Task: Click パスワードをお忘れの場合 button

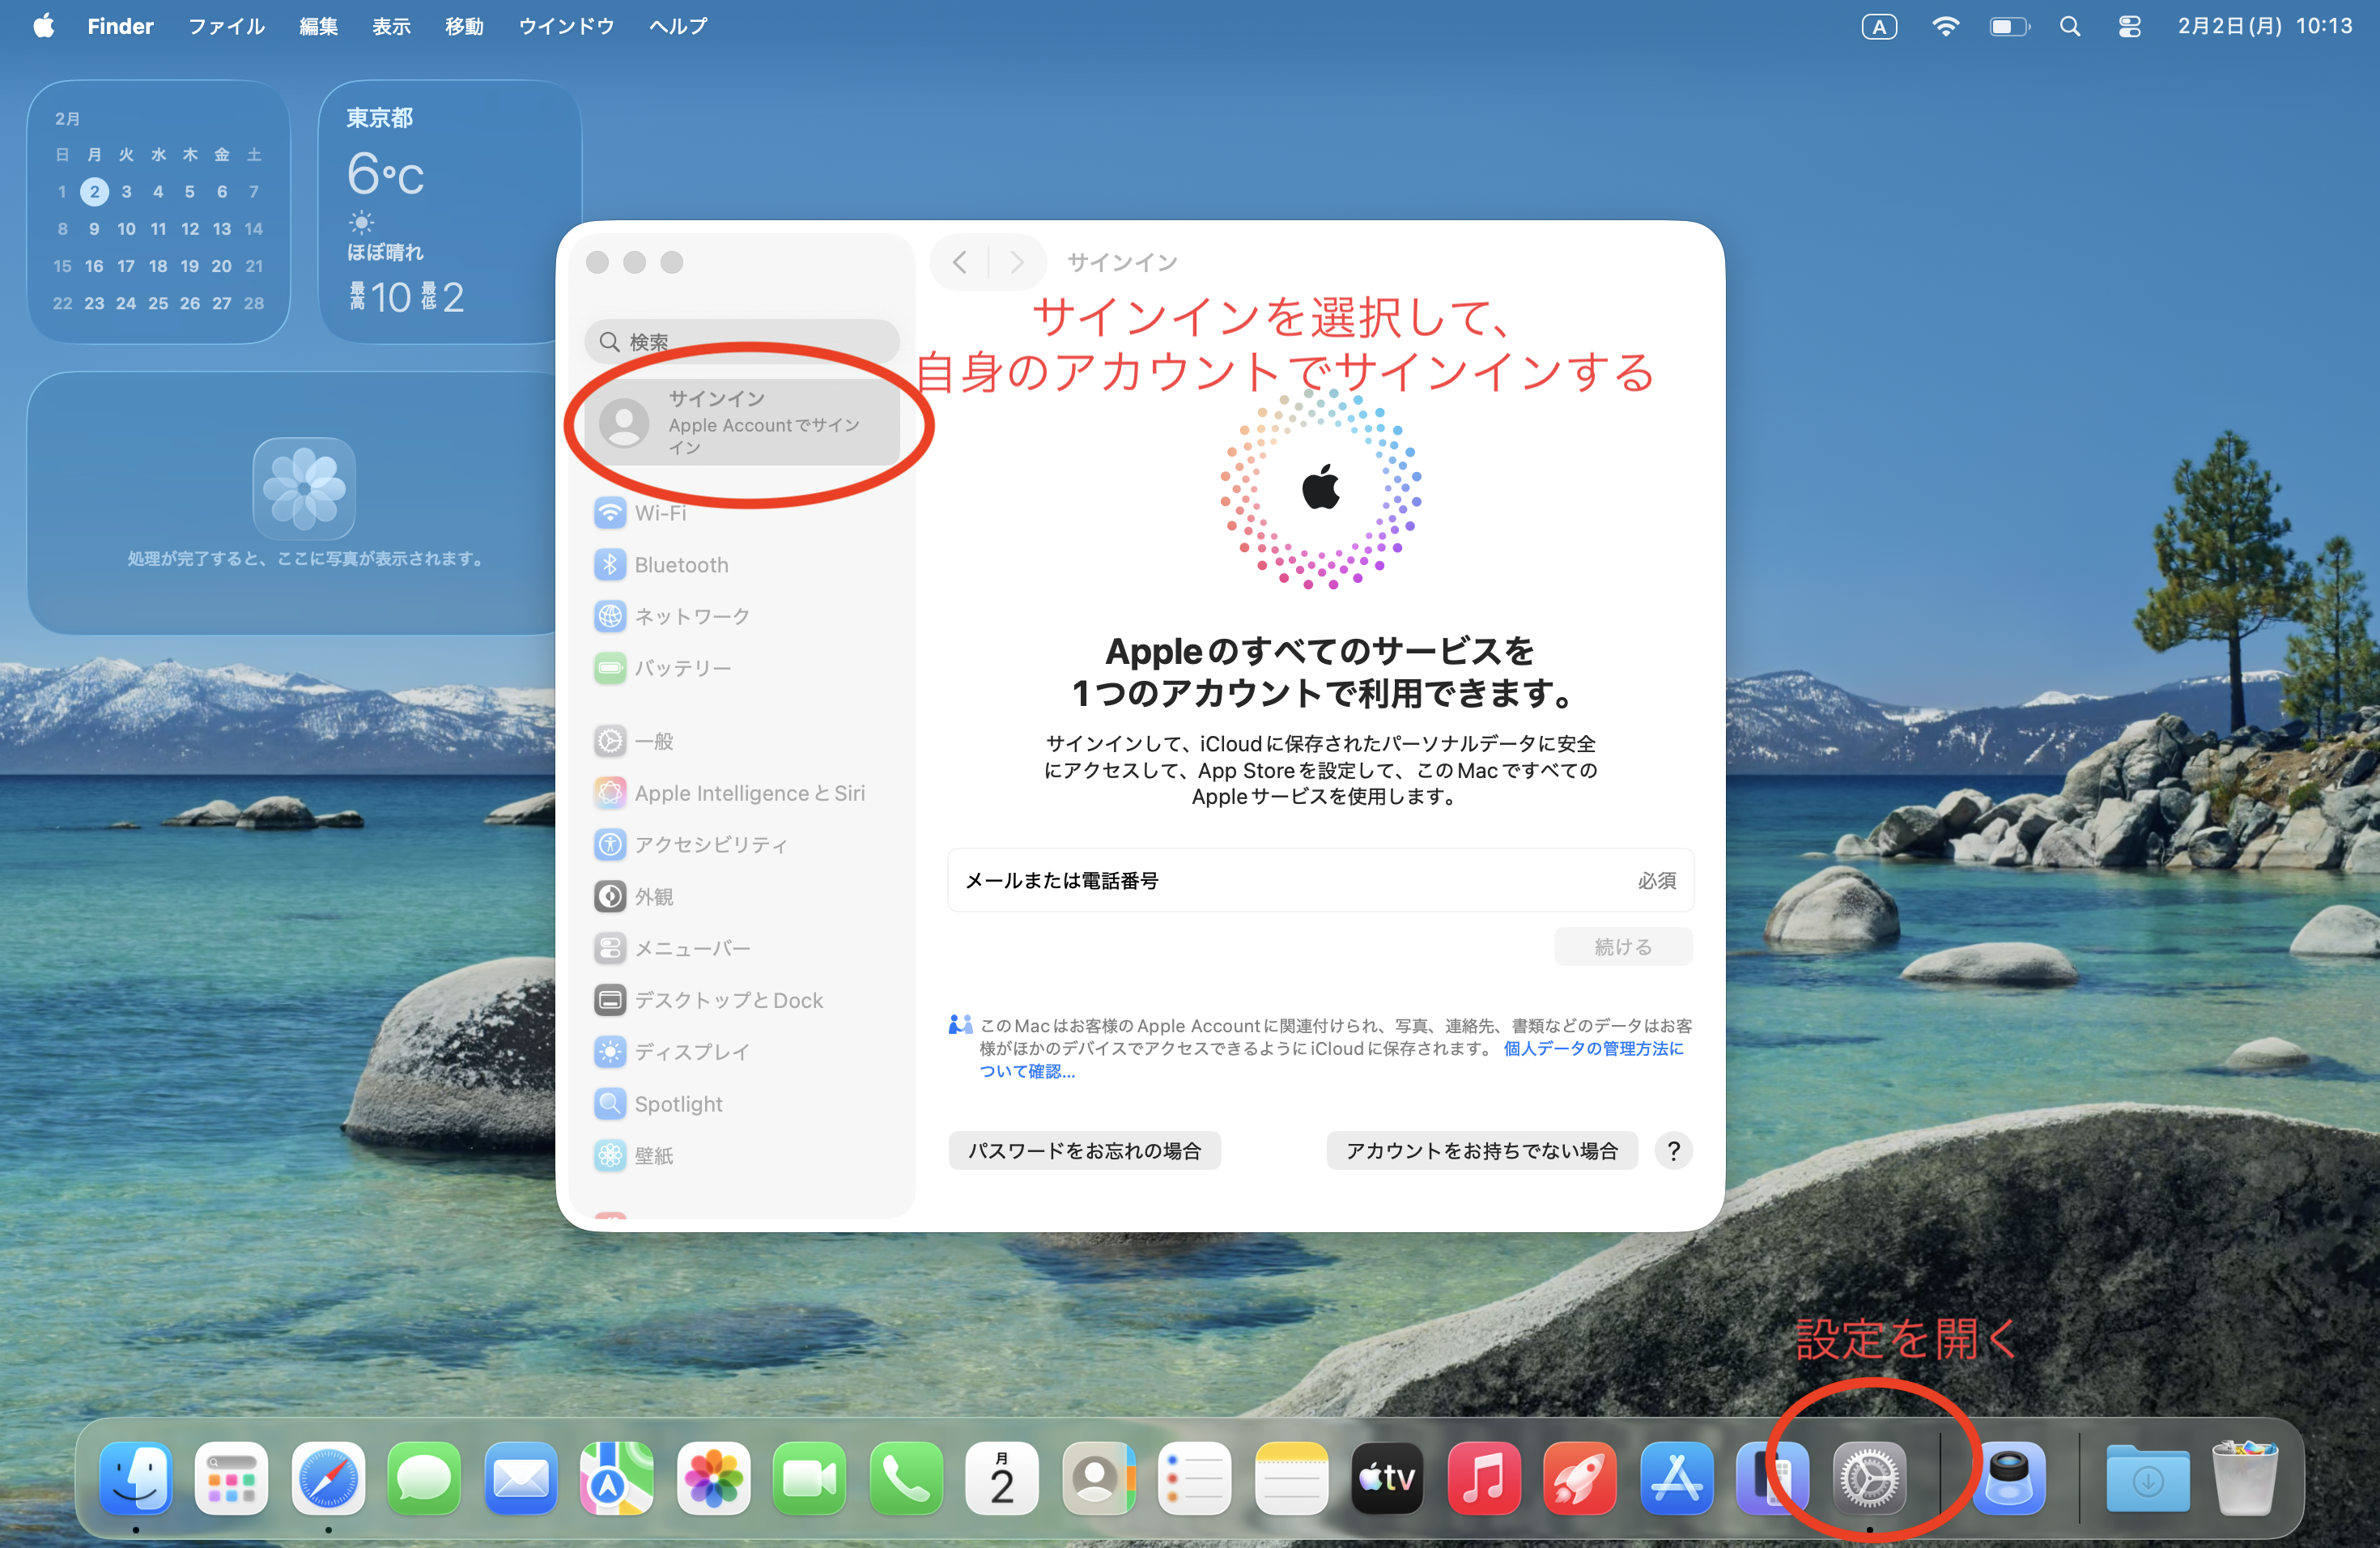Action: (1084, 1151)
